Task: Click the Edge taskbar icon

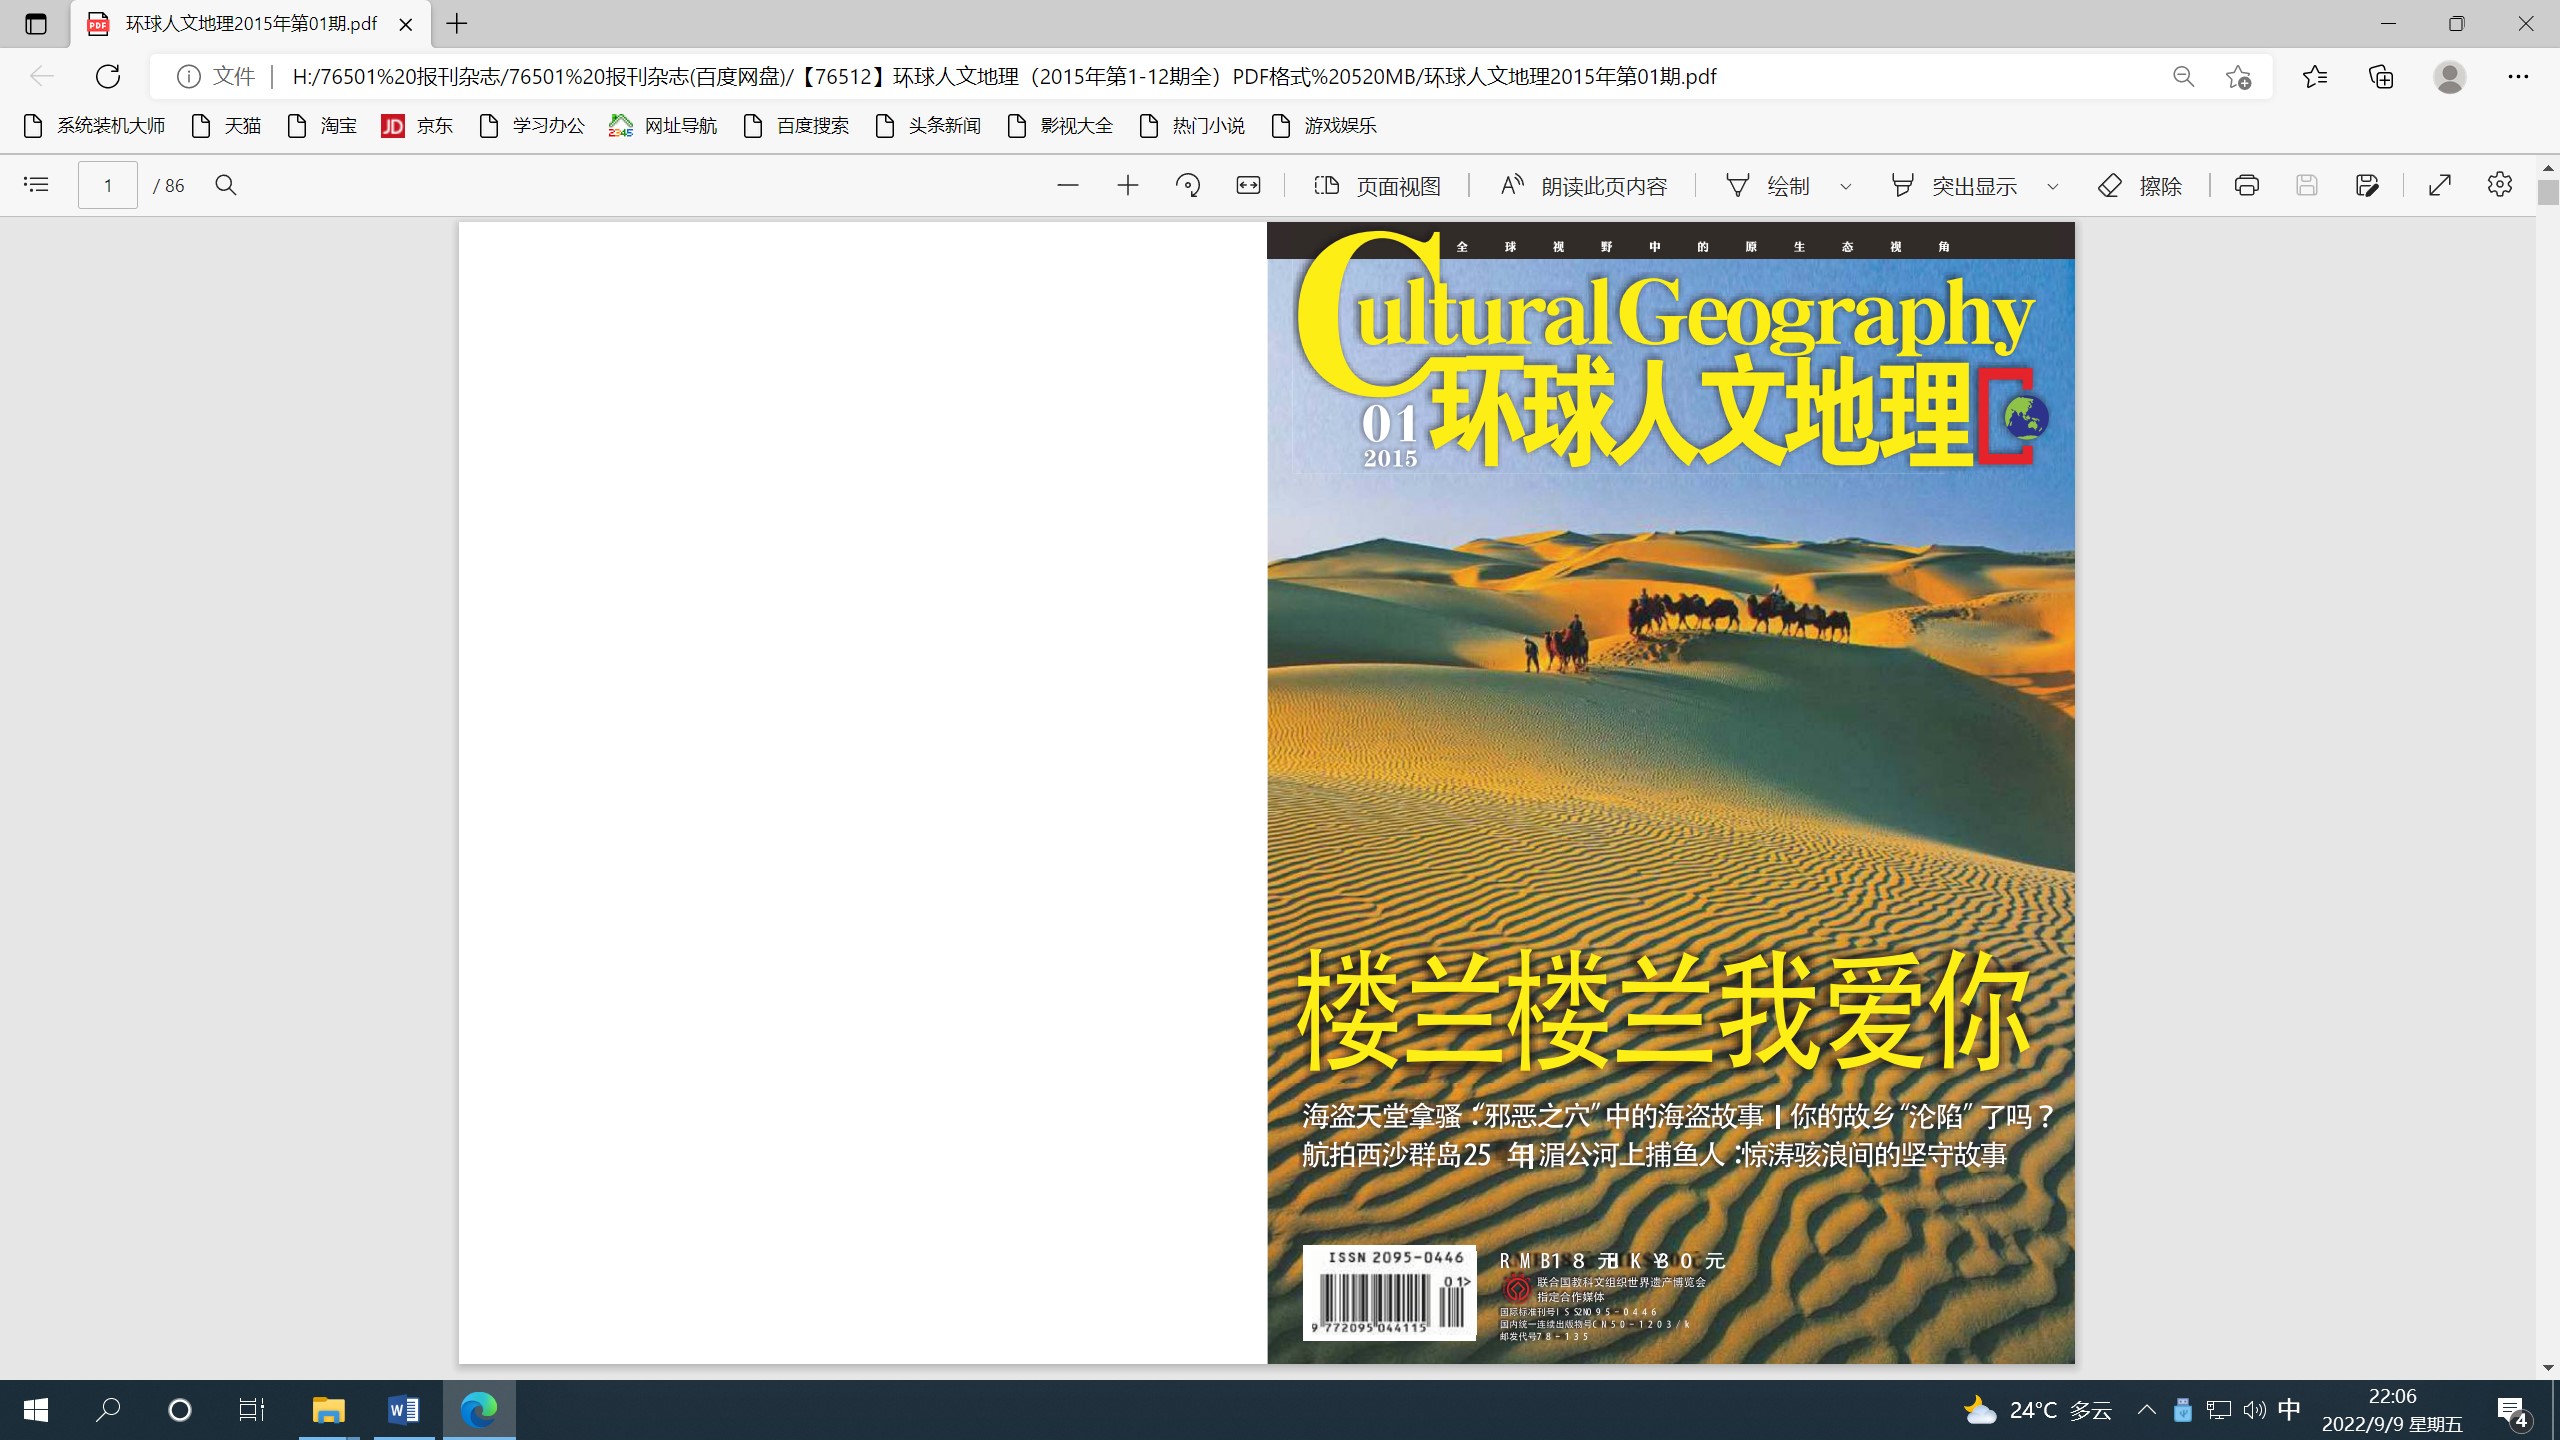Action: point(479,1410)
